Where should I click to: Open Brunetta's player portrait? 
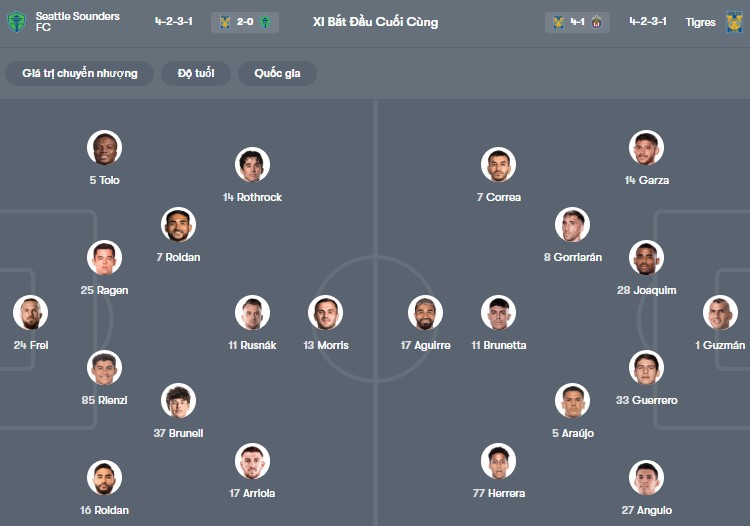(x=499, y=313)
